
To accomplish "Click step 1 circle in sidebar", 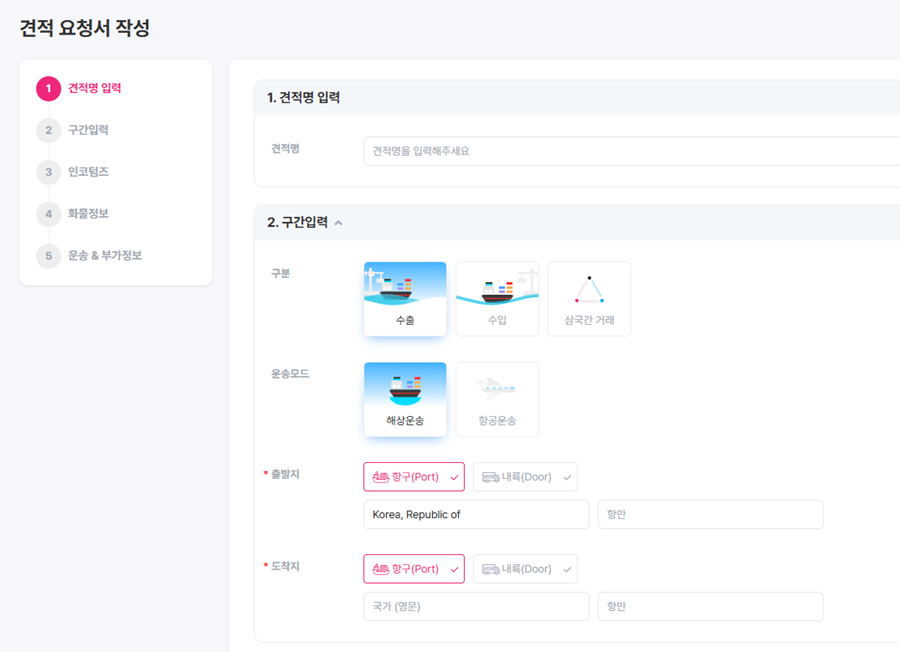I will coord(48,89).
